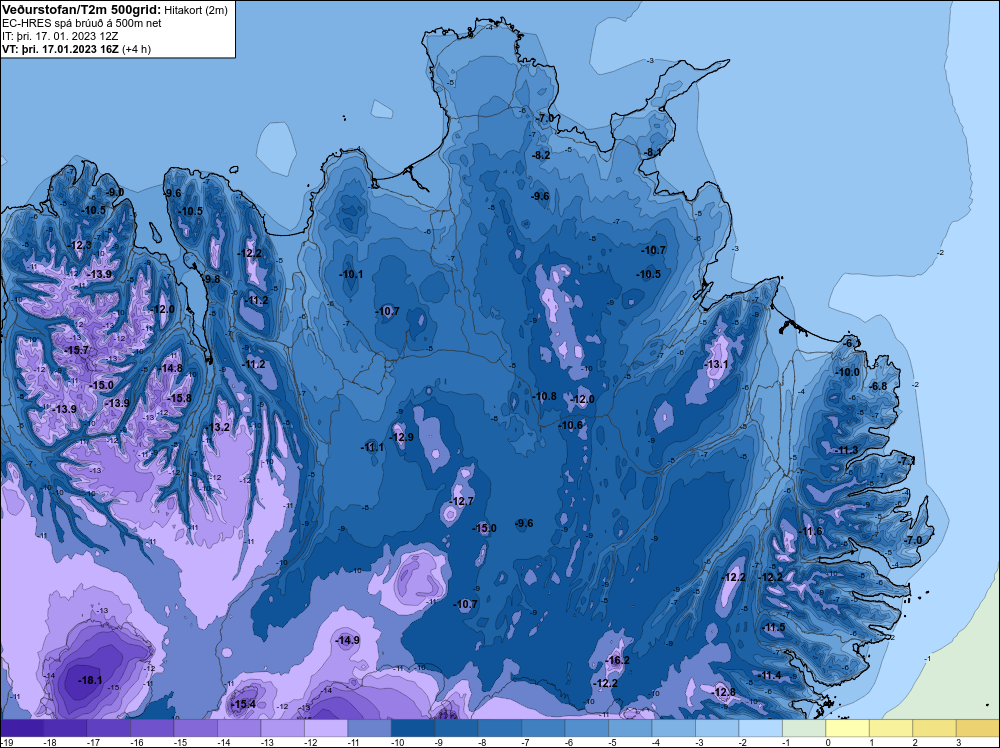Screen dimensions: 1000x748
Task: Click the -12.8 temperature value
Action: [723, 692]
